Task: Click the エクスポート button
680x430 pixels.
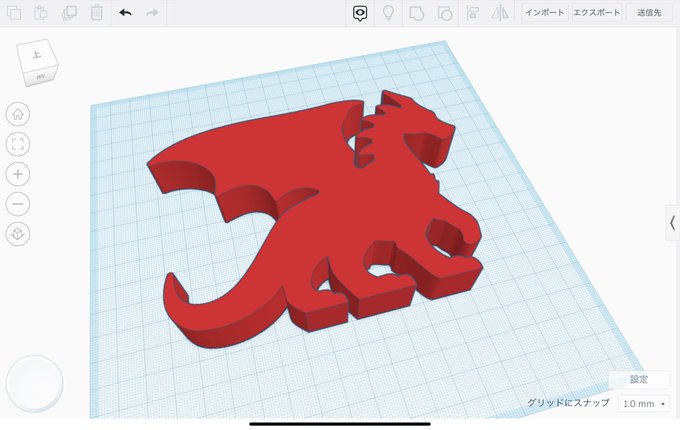Action: pos(597,13)
